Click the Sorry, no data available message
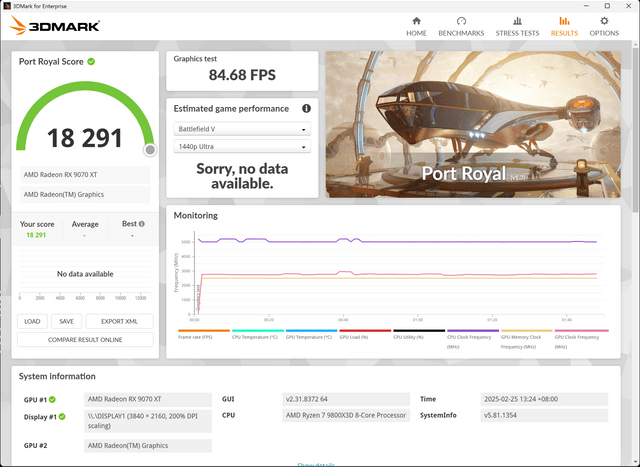Screen dimensions: 640x467 242,176
